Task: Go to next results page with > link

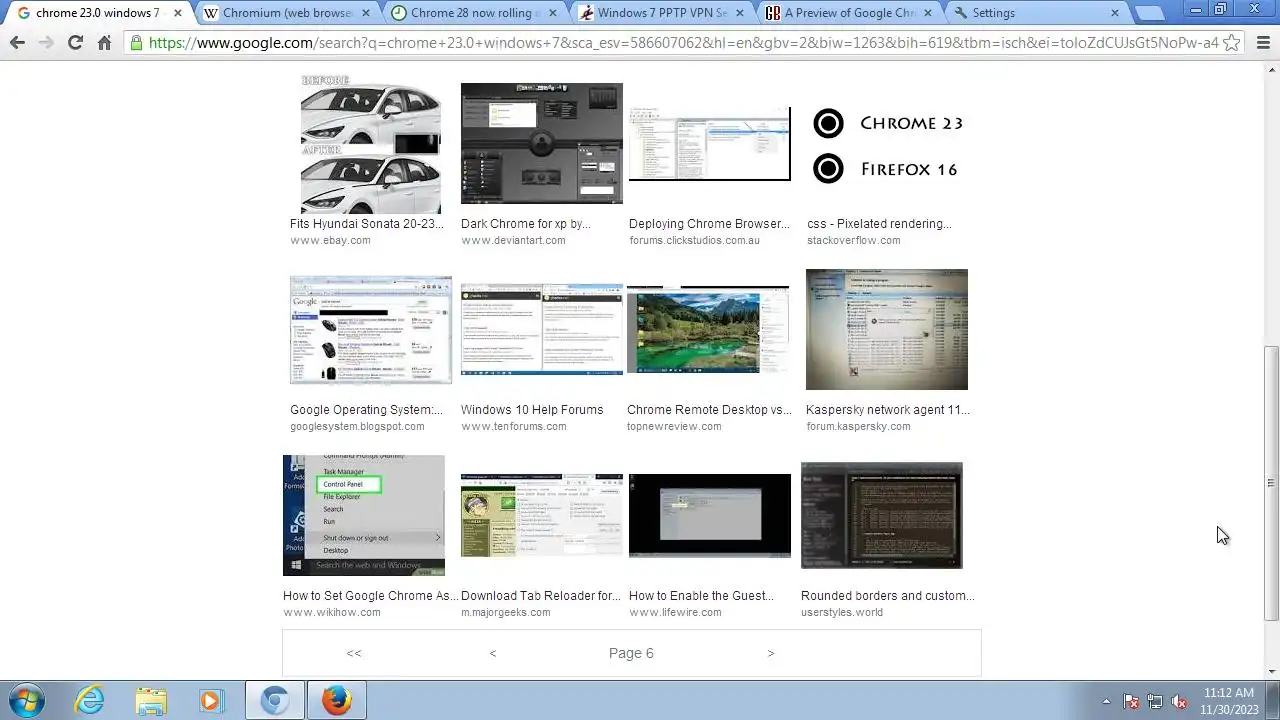Action: (771, 653)
